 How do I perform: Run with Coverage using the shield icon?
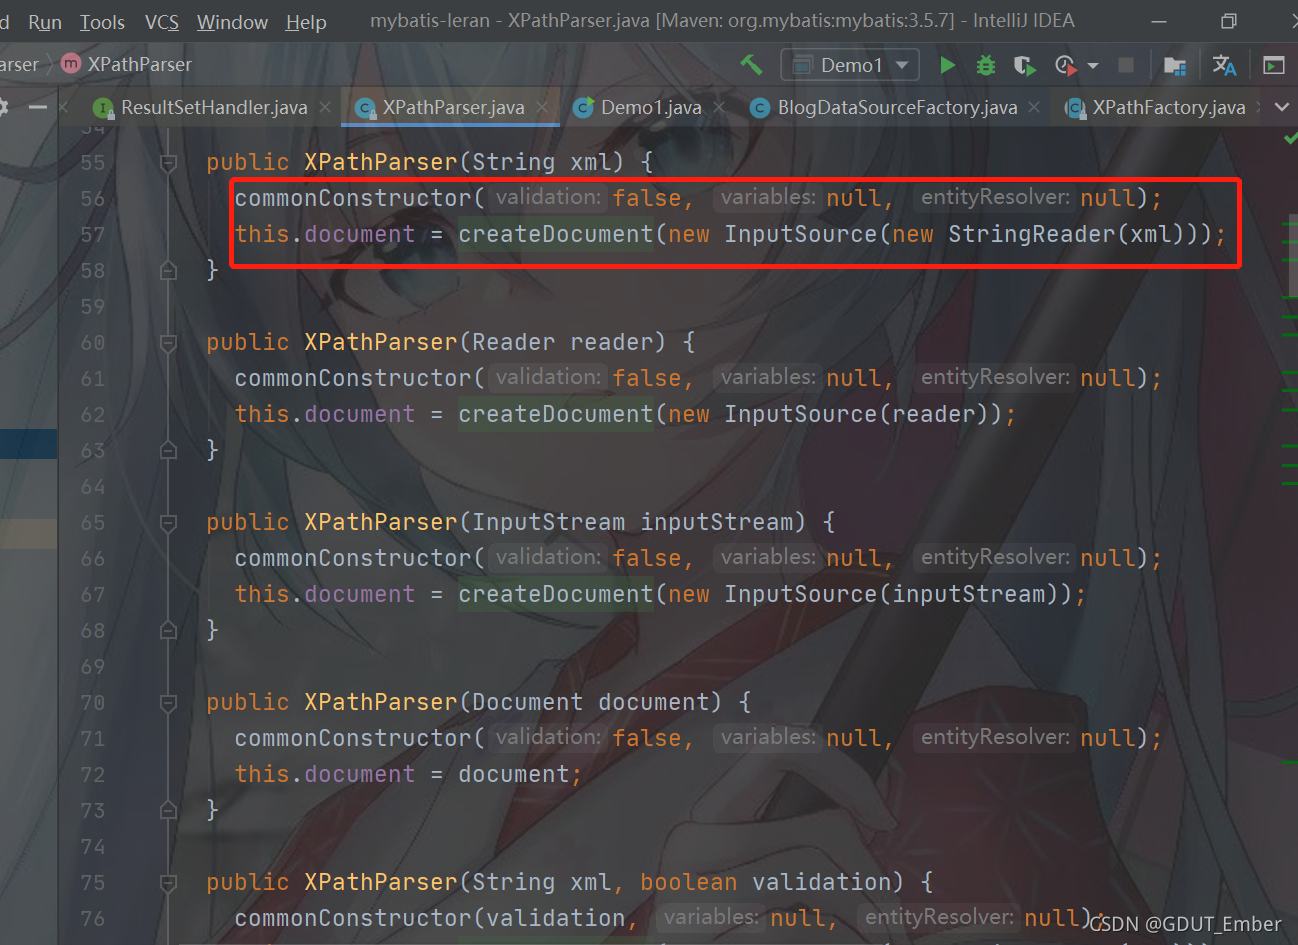tap(1024, 65)
